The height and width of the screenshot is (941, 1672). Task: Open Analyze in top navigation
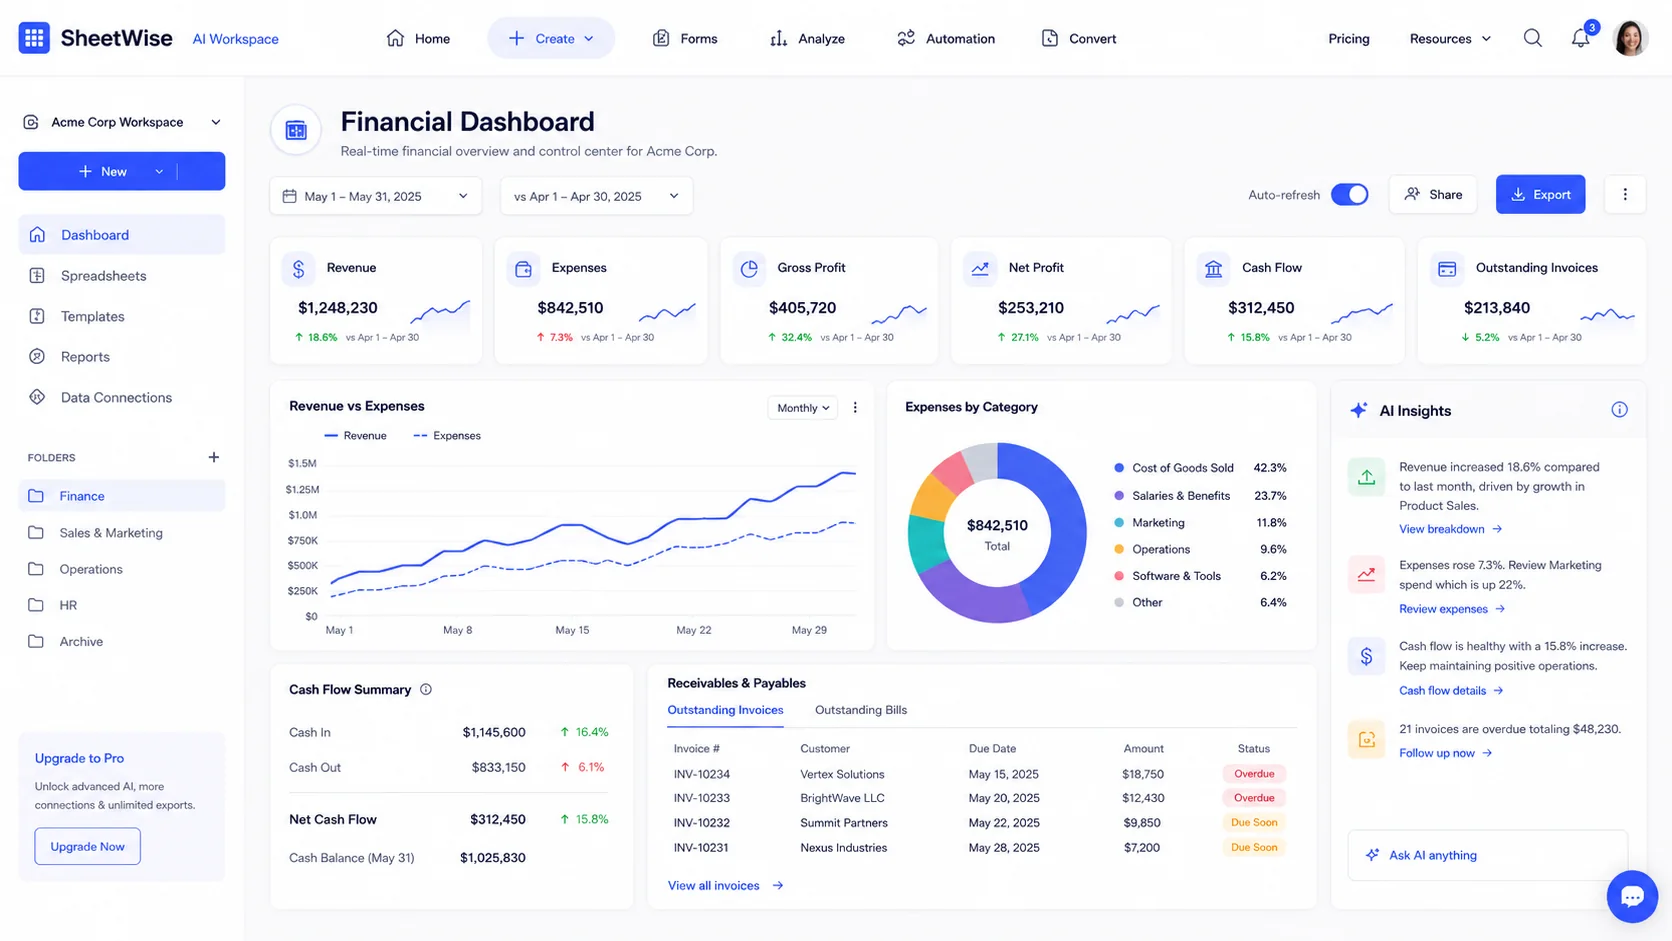pos(807,38)
